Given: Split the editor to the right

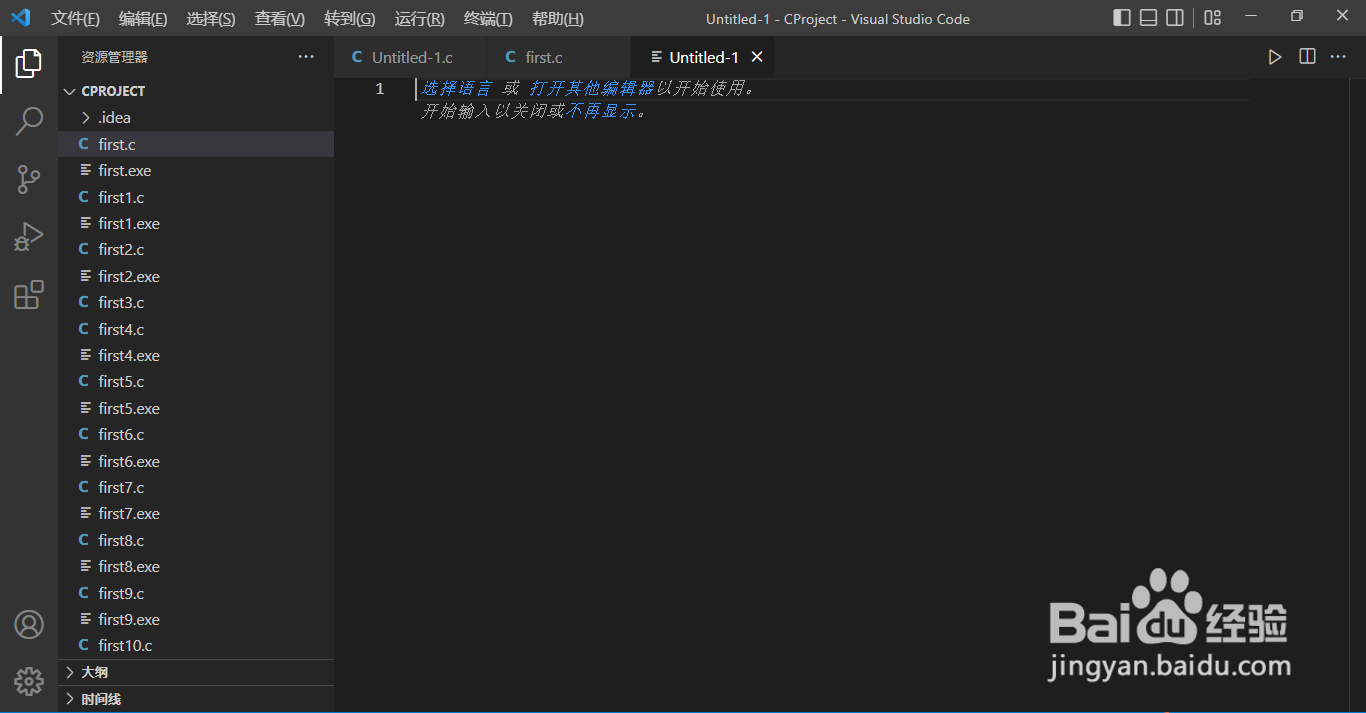Looking at the screenshot, I should pos(1307,57).
